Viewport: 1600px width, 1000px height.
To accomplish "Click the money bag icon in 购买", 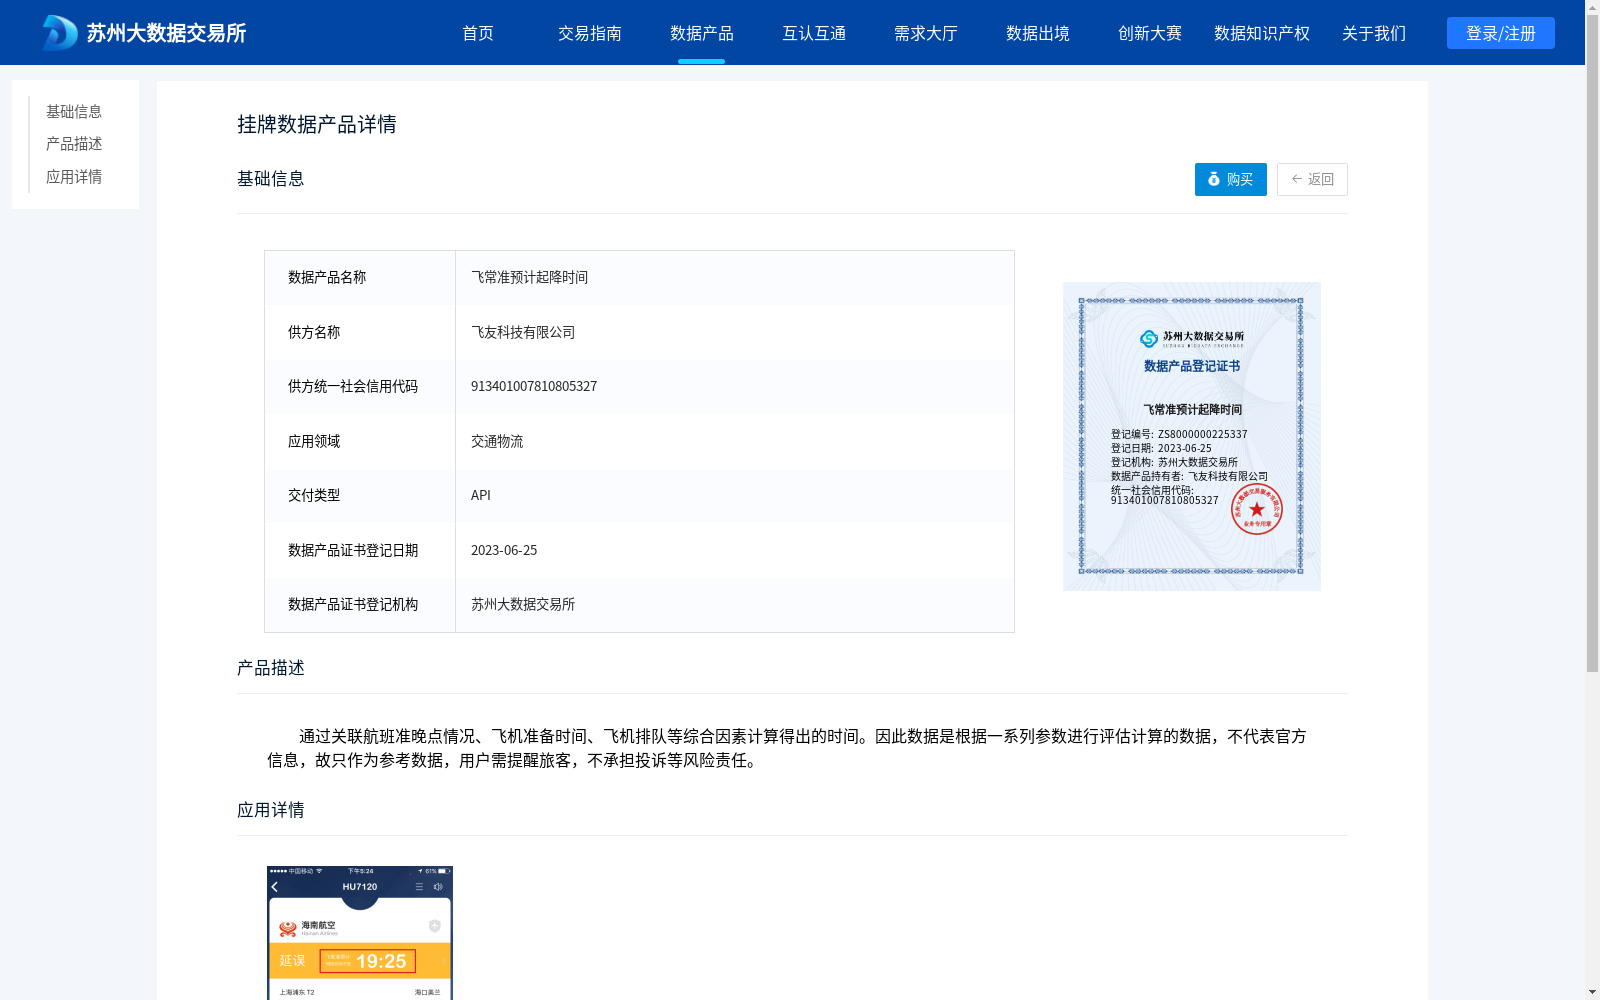I will [1214, 179].
